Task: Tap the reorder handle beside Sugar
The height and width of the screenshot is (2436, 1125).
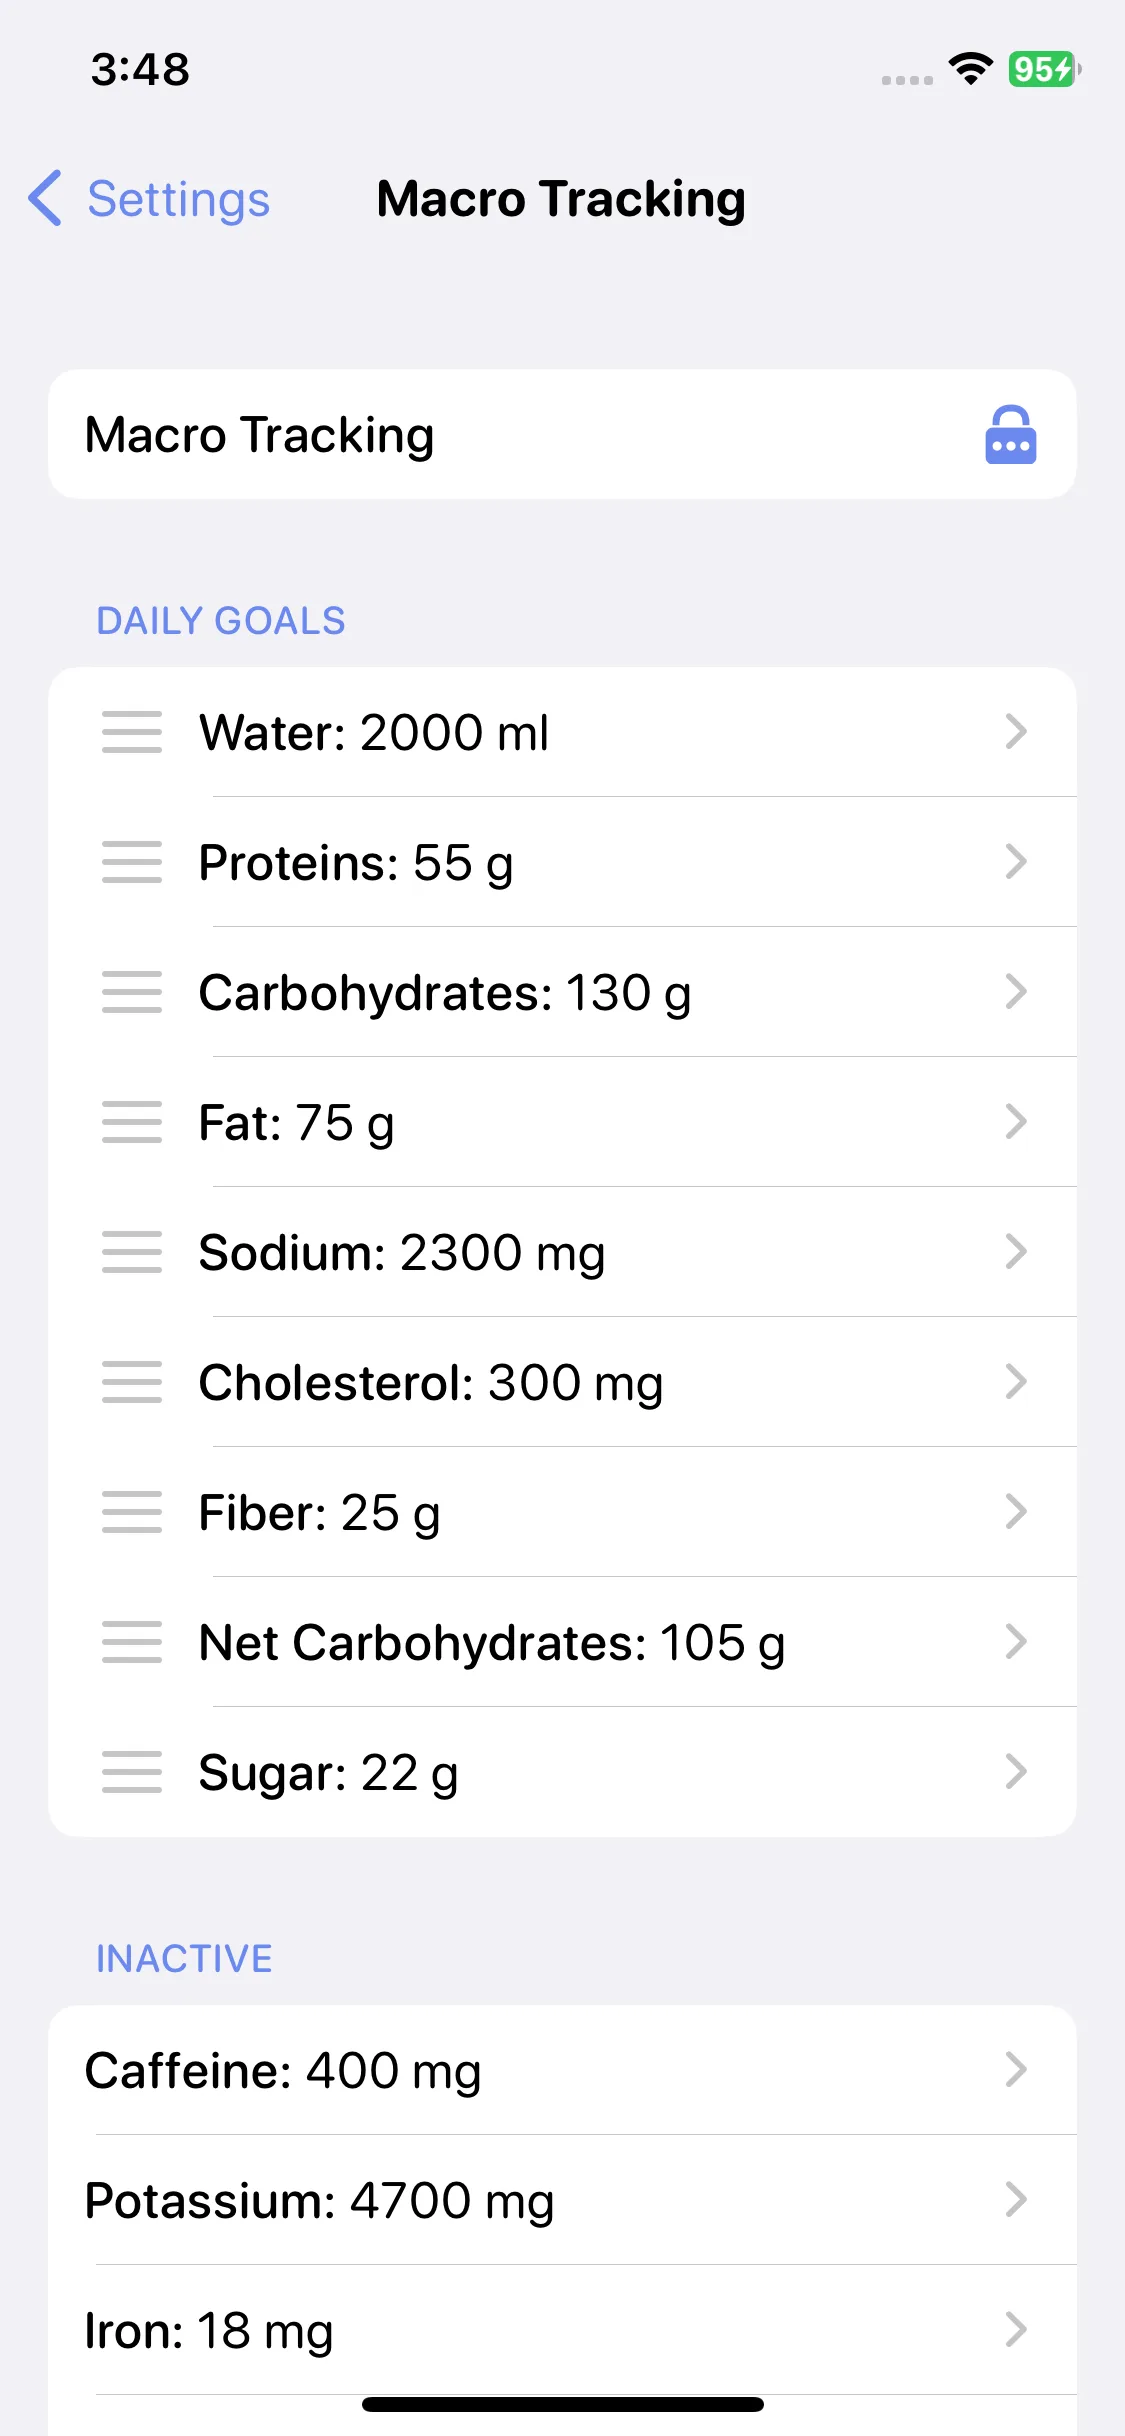Action: (131, 1772)
